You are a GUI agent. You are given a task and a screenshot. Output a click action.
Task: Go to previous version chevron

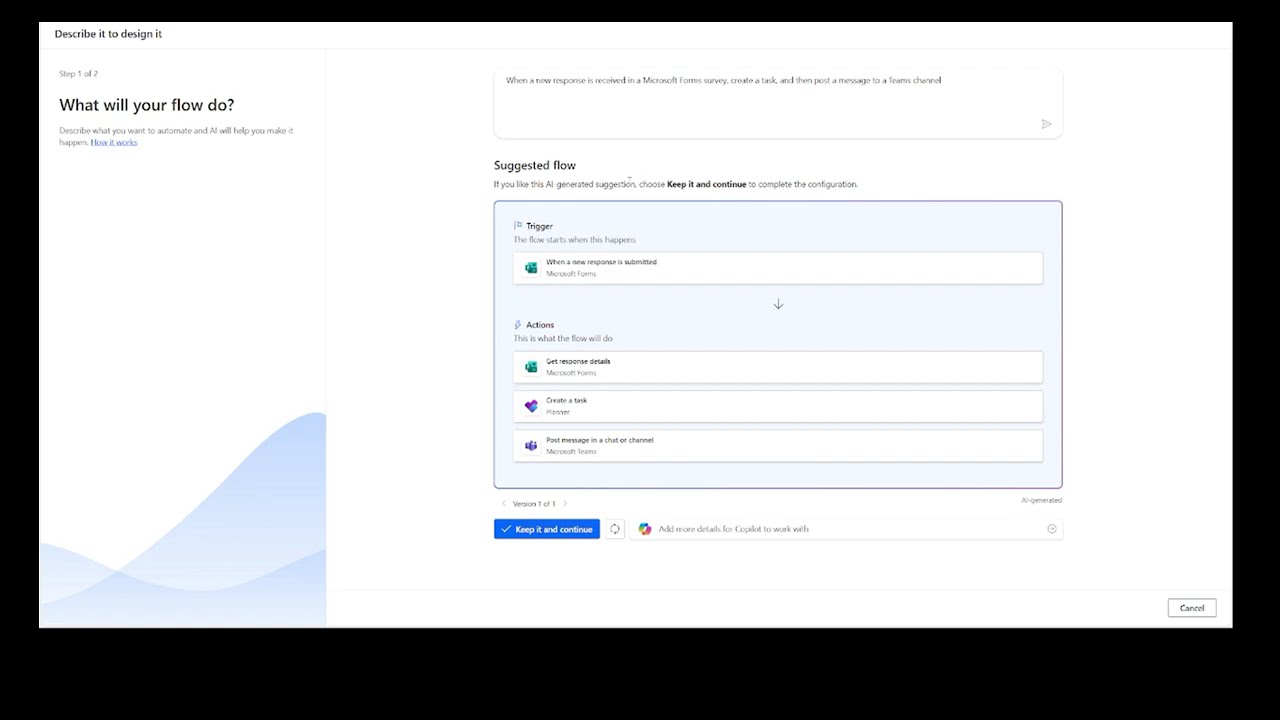point(504,504)
